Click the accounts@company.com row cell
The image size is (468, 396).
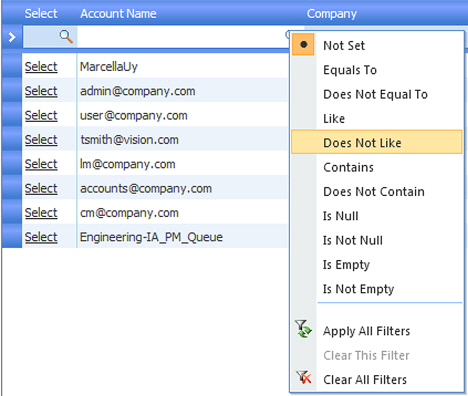[146, 188]
